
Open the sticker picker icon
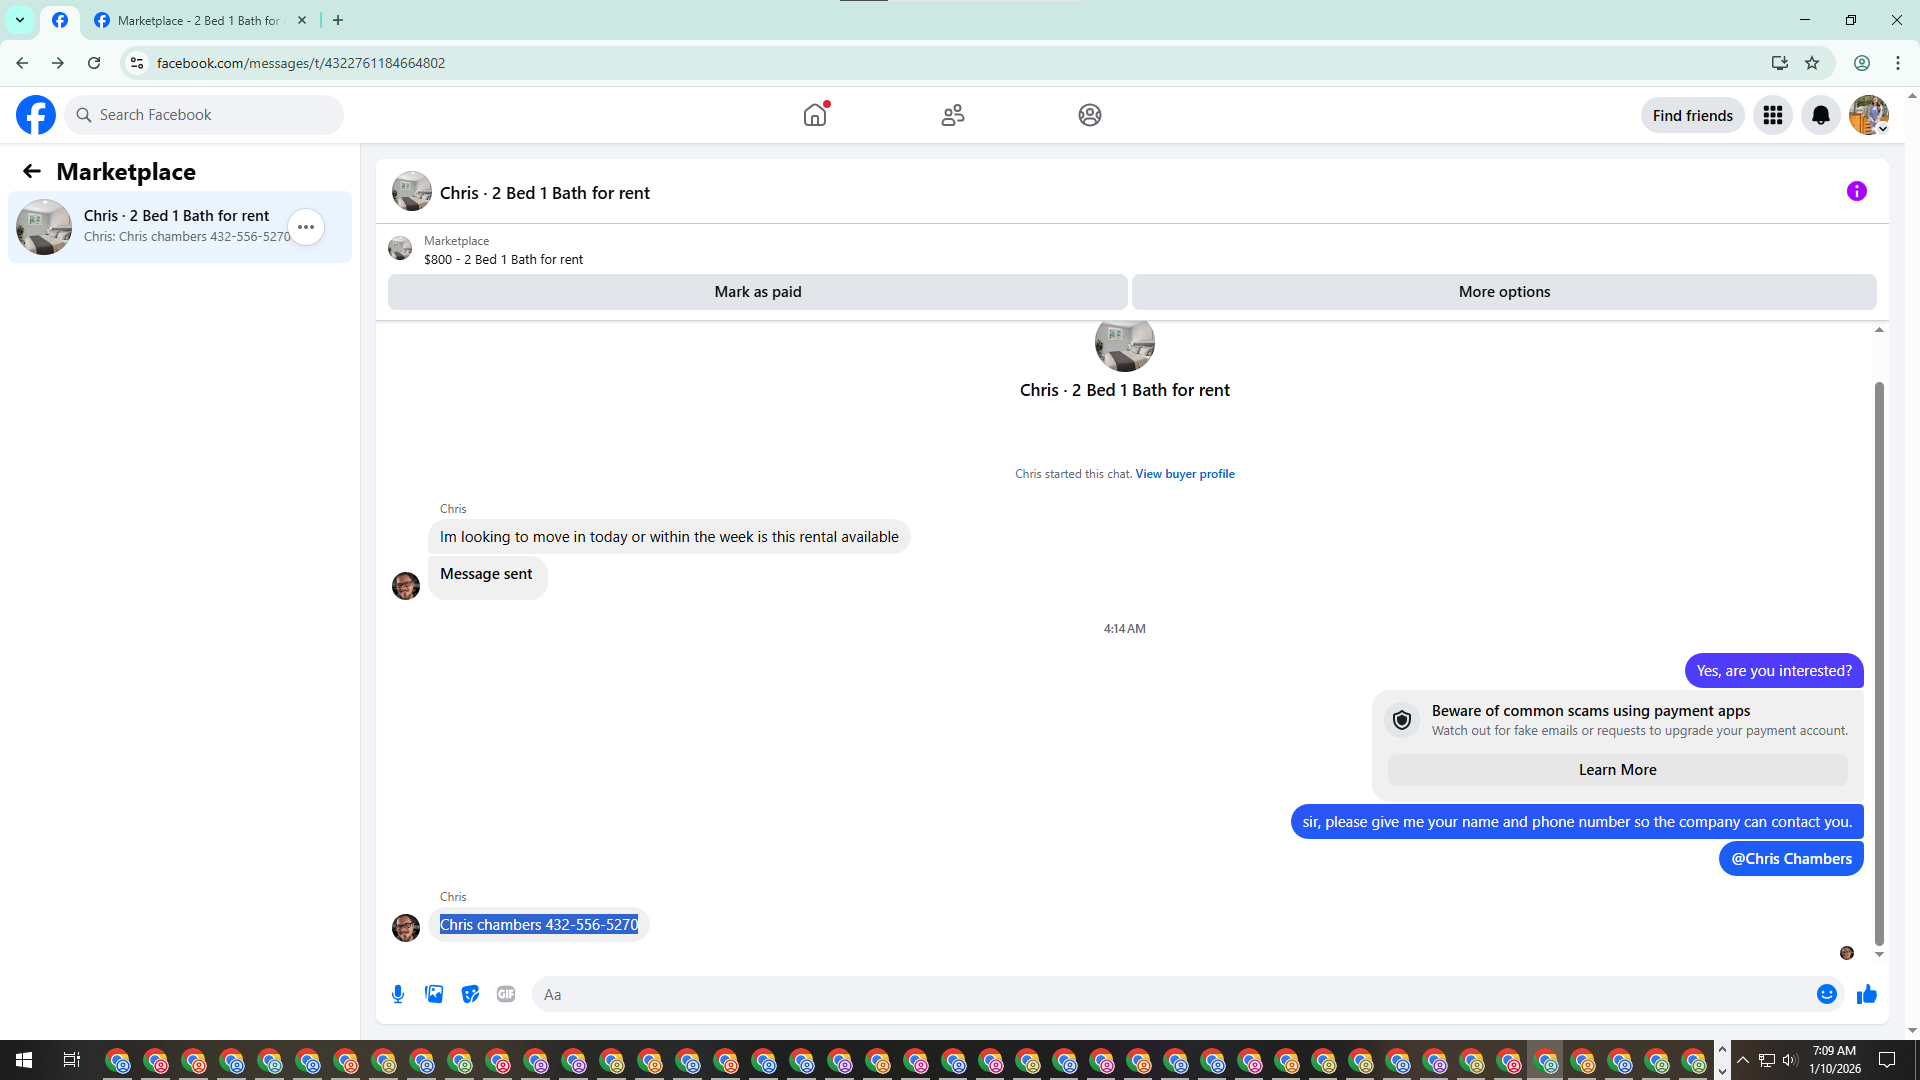pos(470,994)
